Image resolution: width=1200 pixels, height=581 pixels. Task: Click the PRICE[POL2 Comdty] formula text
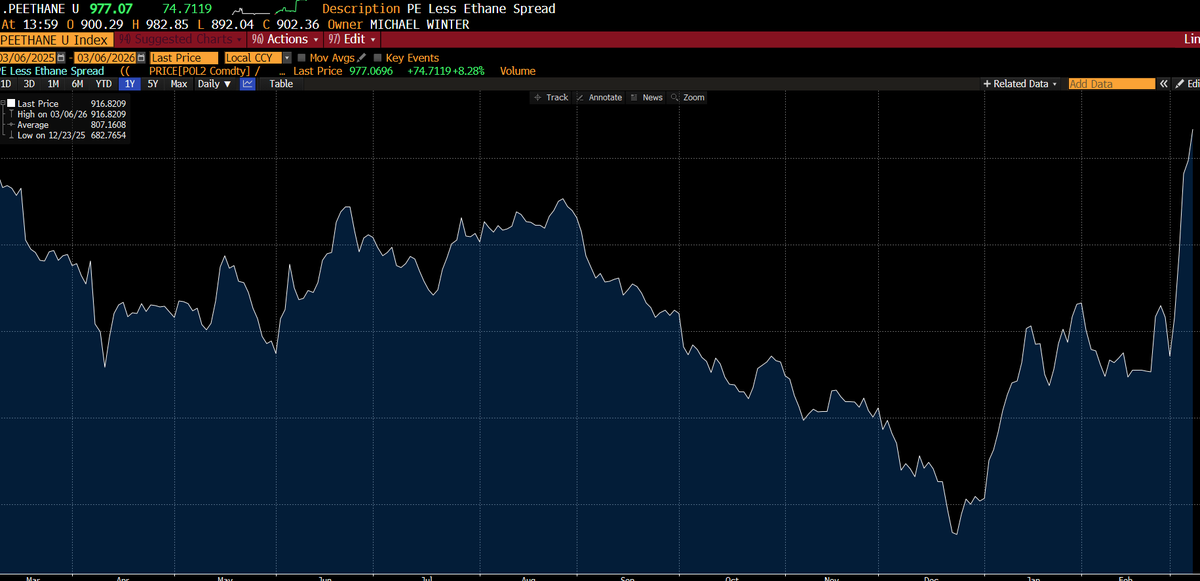pyautogui.click(x=204, y=71)
